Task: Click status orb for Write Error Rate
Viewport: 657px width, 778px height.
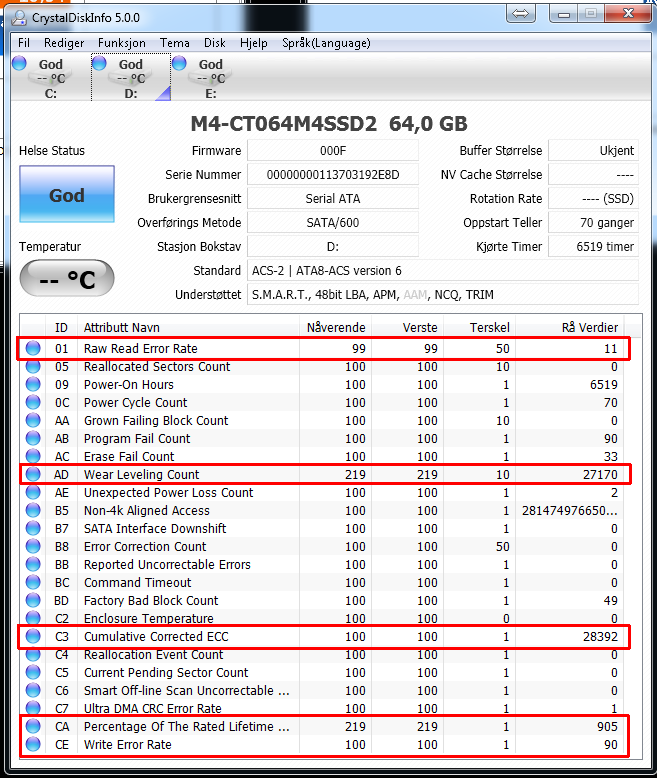Action: (x=33, y=744)
